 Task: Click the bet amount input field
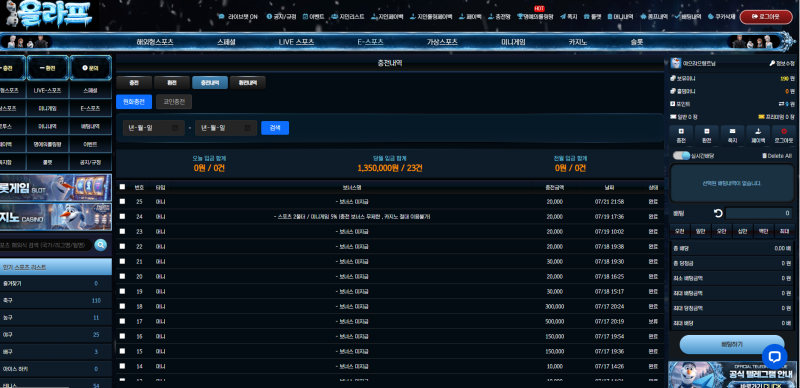coord(760,213)
